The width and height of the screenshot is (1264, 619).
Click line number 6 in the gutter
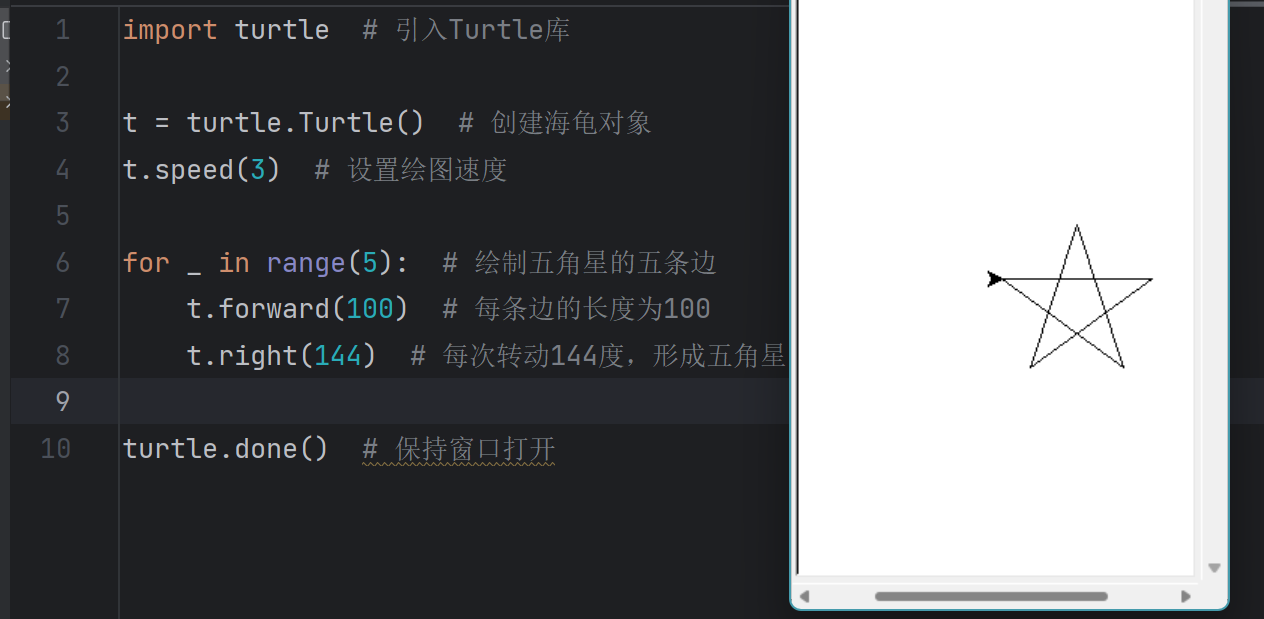click(x=62, y=263)
